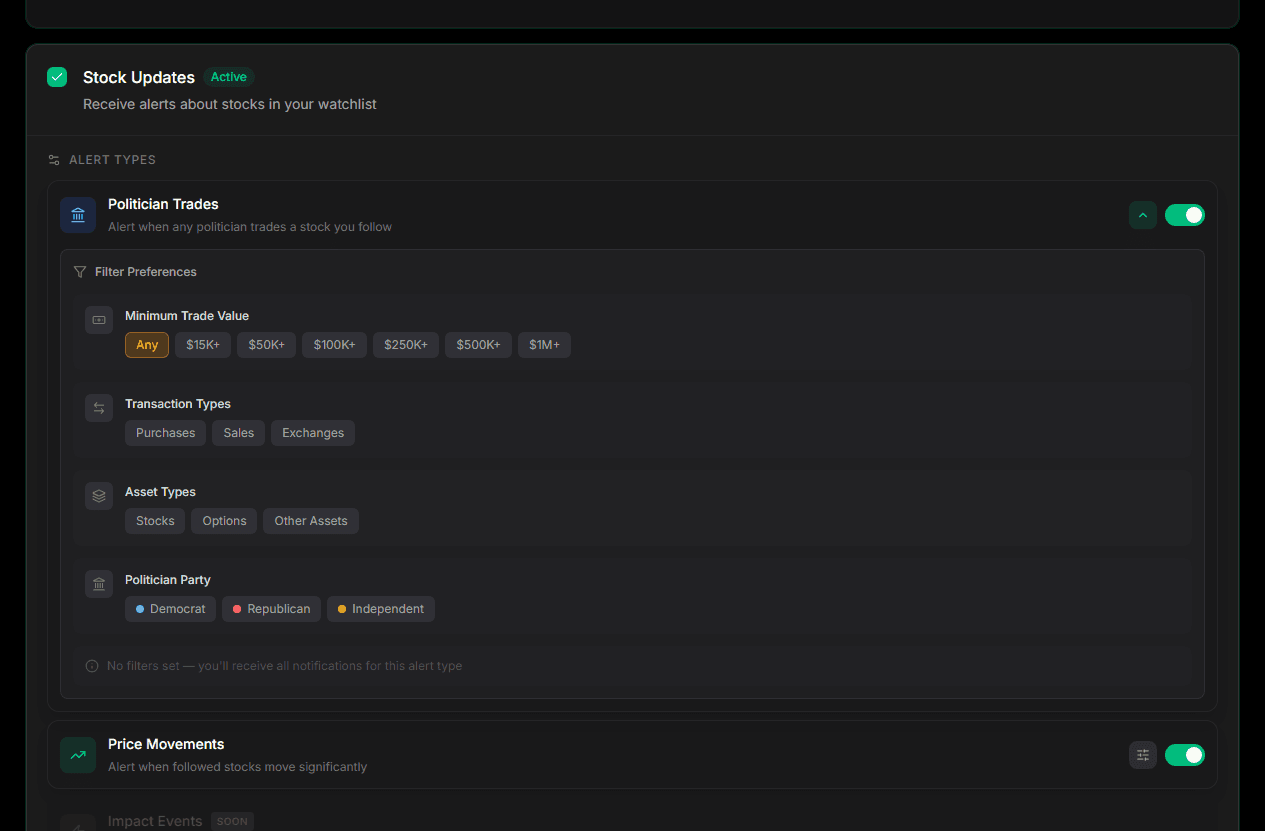The width and height of the screenshot is (1265, 831).
Task: Click the Price Movements trend arrow icon
Action: tap(78, 755)
